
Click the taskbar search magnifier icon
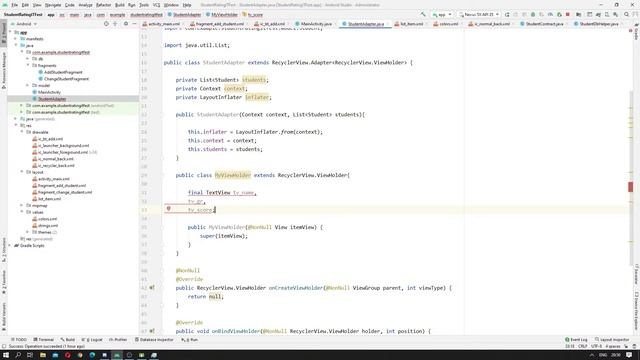tap(18, 355)
